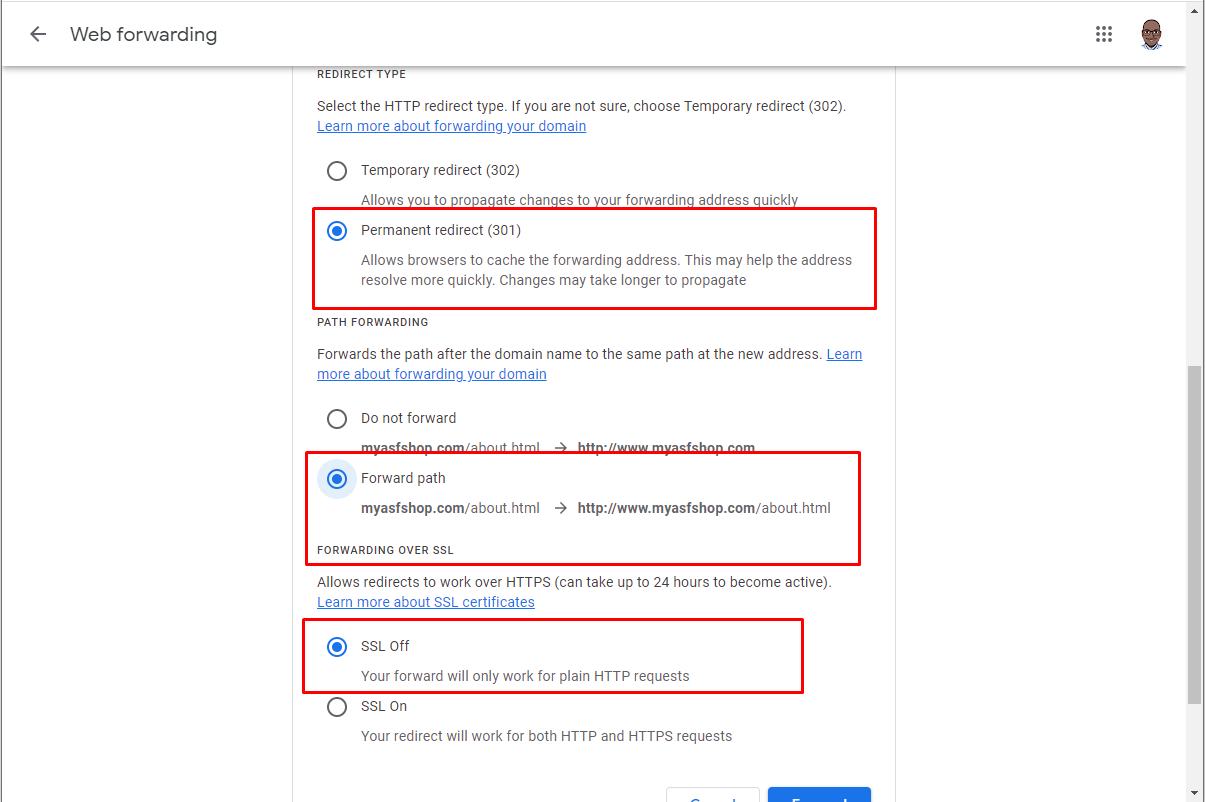Select SSL On radio button
Viewport: 1205px width, 802px height.
click(337, 707)
